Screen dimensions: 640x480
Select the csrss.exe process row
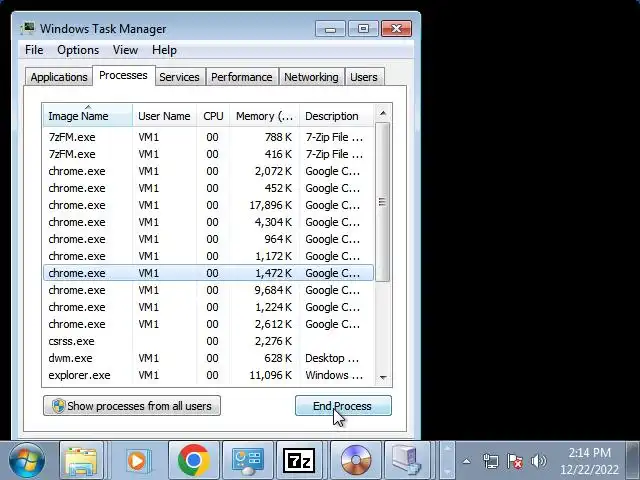click(208, 341)
